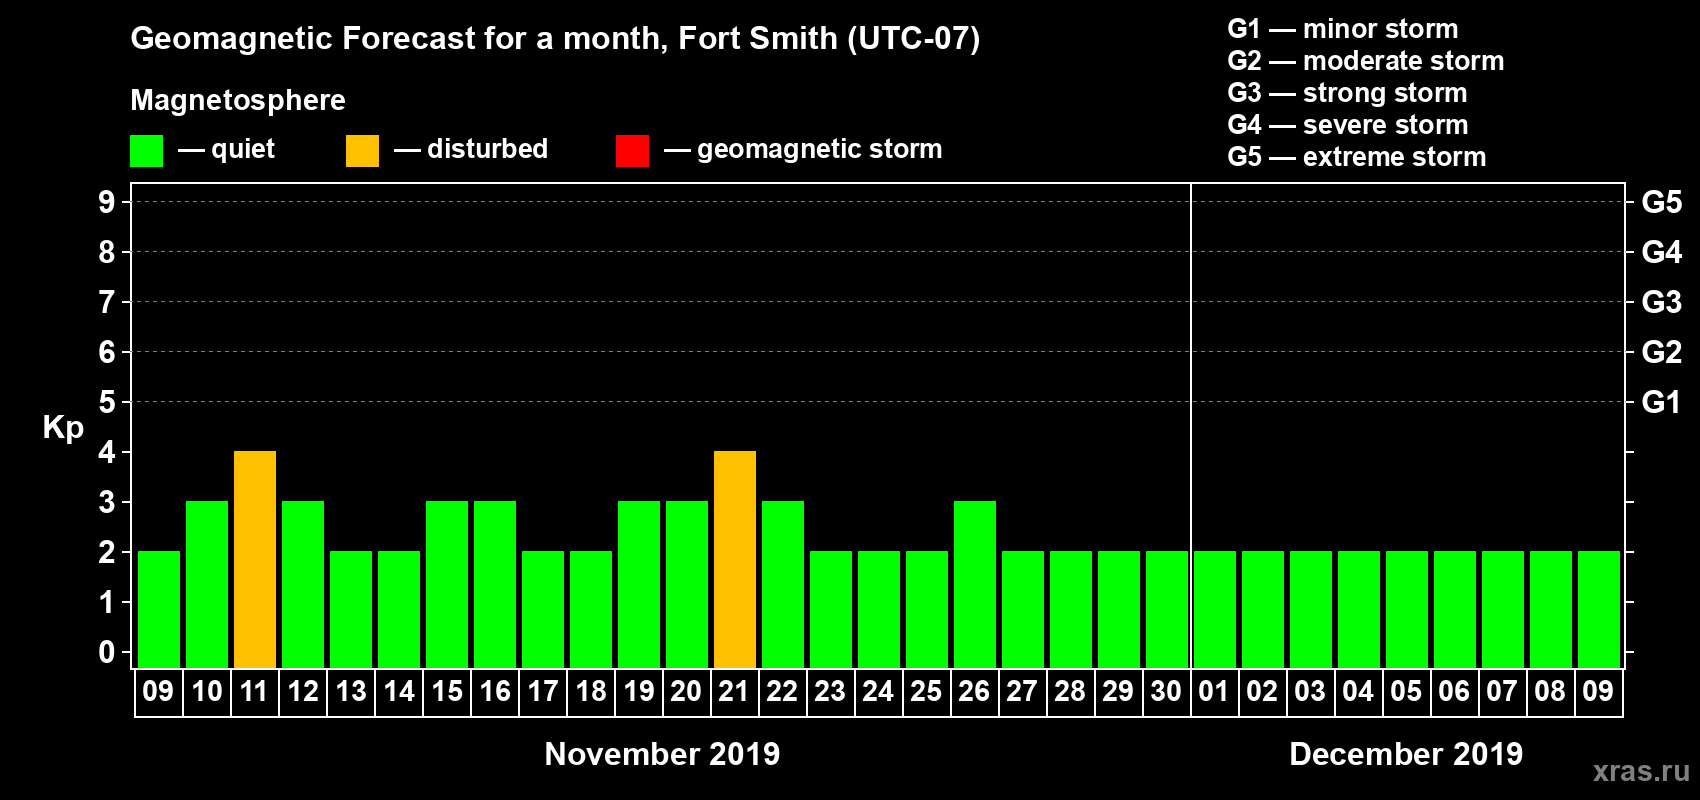Click the December date label 05
This screenshot has width=1700, height=800.
pyautogui.click(x=1406, y=691)
